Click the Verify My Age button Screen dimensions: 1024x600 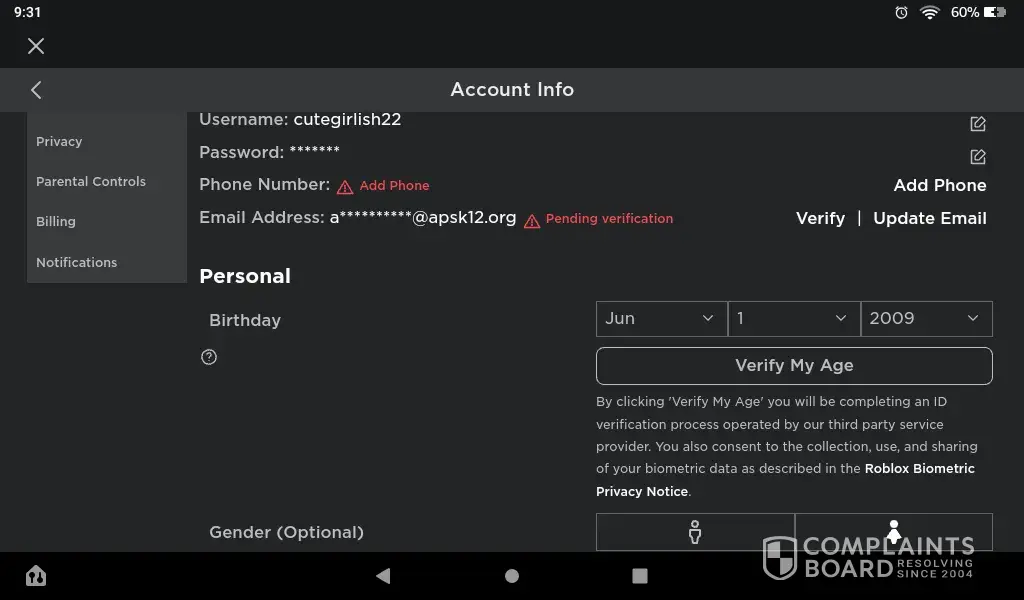tap(794, 366)
